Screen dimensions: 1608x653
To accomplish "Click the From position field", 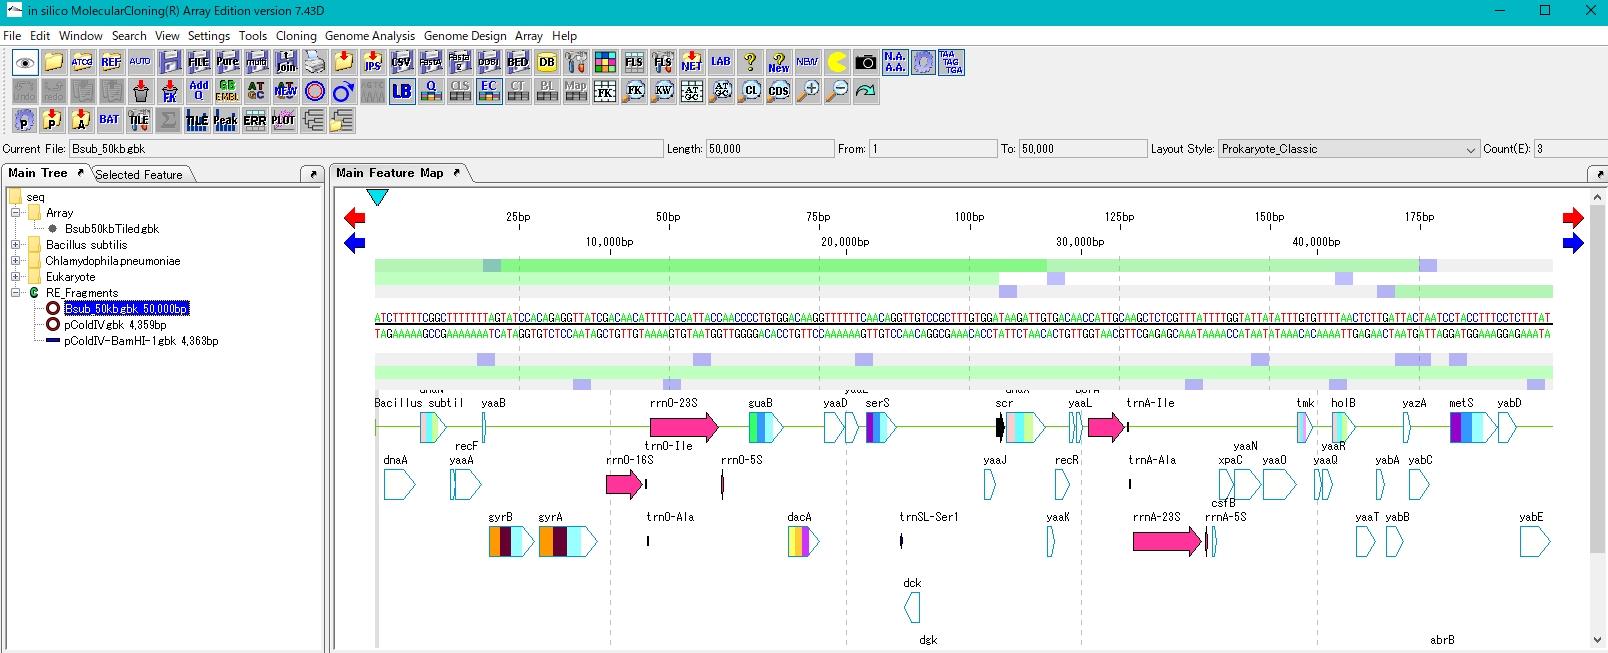I will click(933, 149).
